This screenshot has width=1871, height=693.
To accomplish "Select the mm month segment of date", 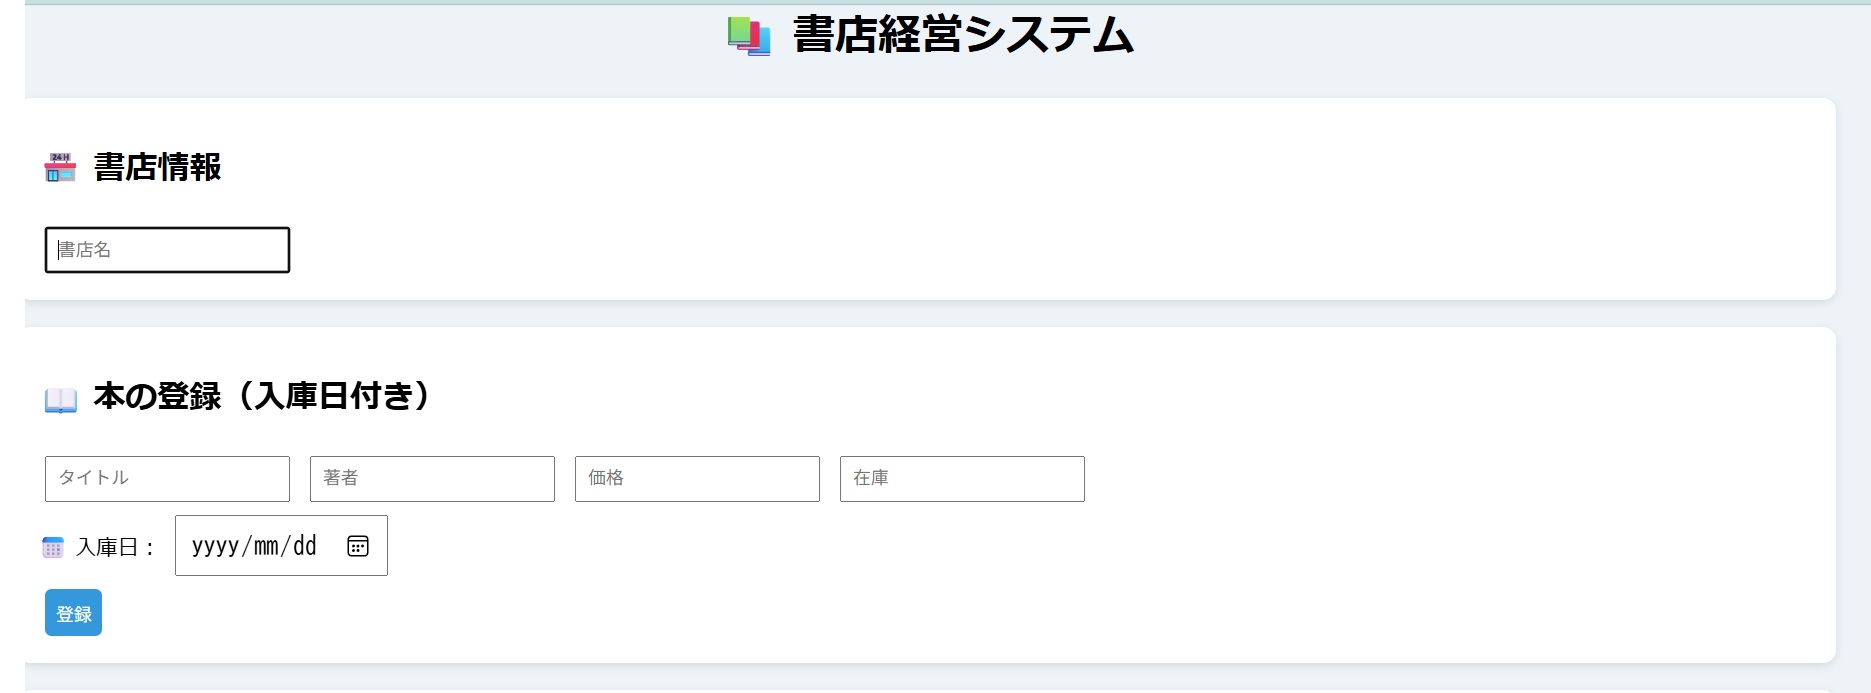I will (x=266, y=546).
